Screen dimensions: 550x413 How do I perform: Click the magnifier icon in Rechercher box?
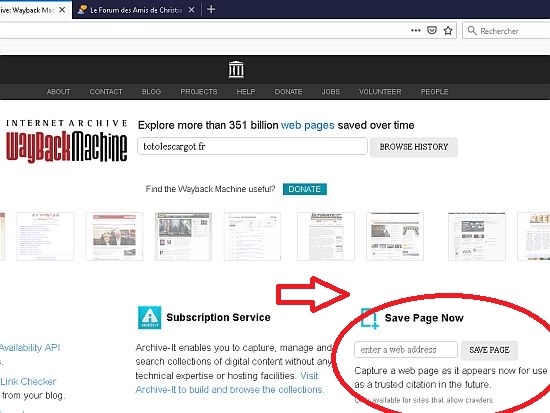click(x=472, y=31)
